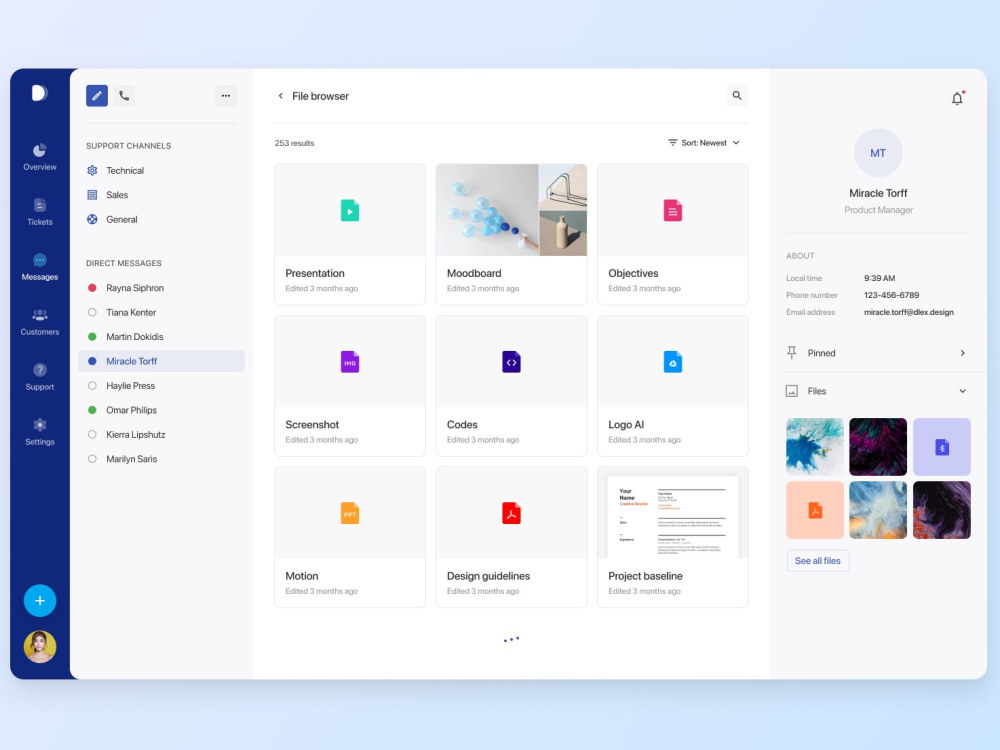
Task: Click the See all files button
Action: [x=817, y=560]
